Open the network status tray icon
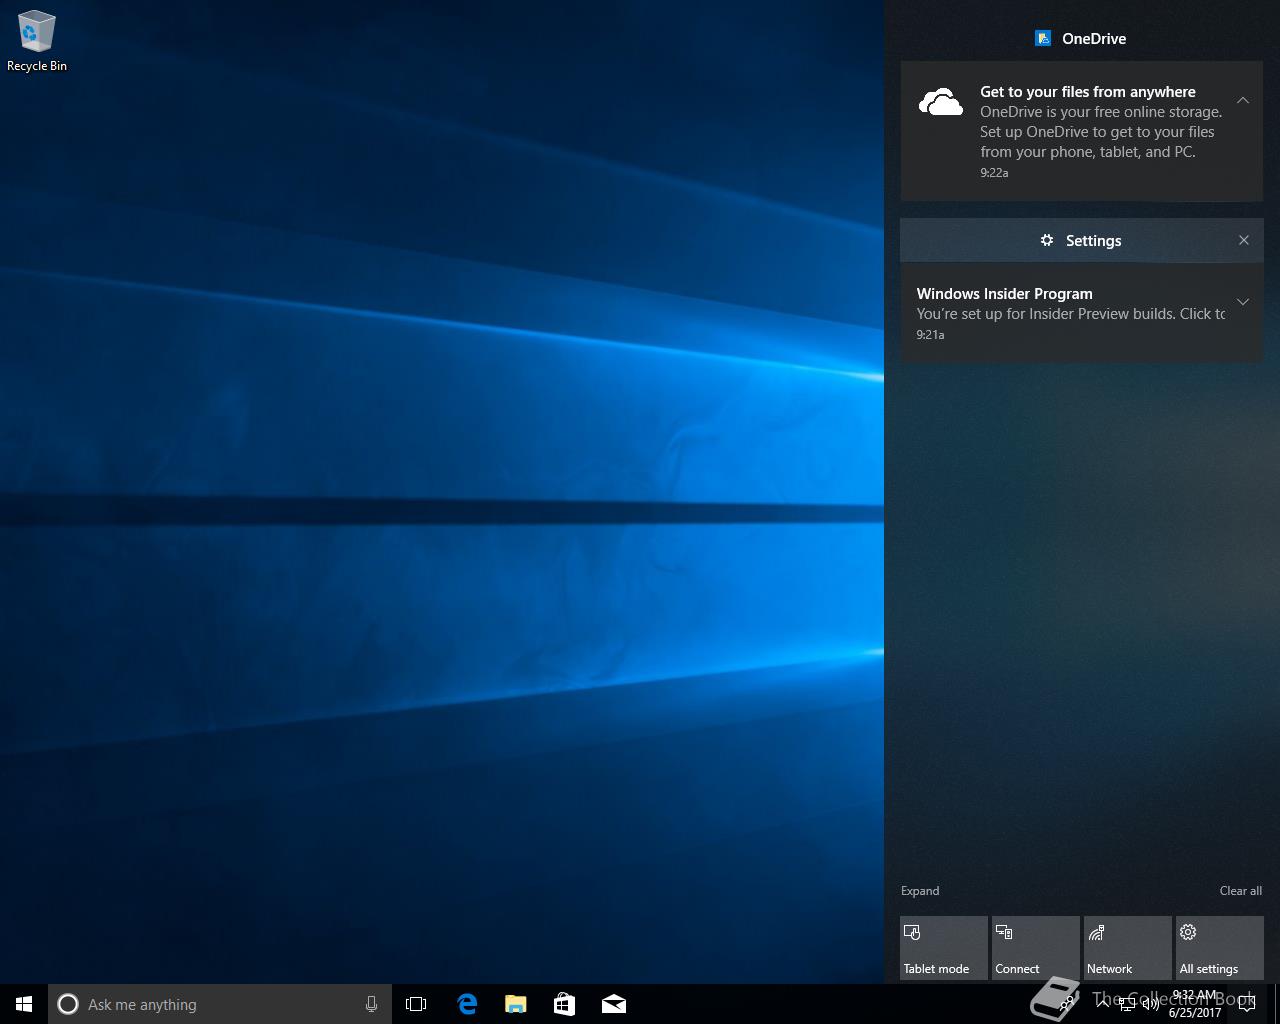This screenshot has width=1280, height=1024. 1127,1004
